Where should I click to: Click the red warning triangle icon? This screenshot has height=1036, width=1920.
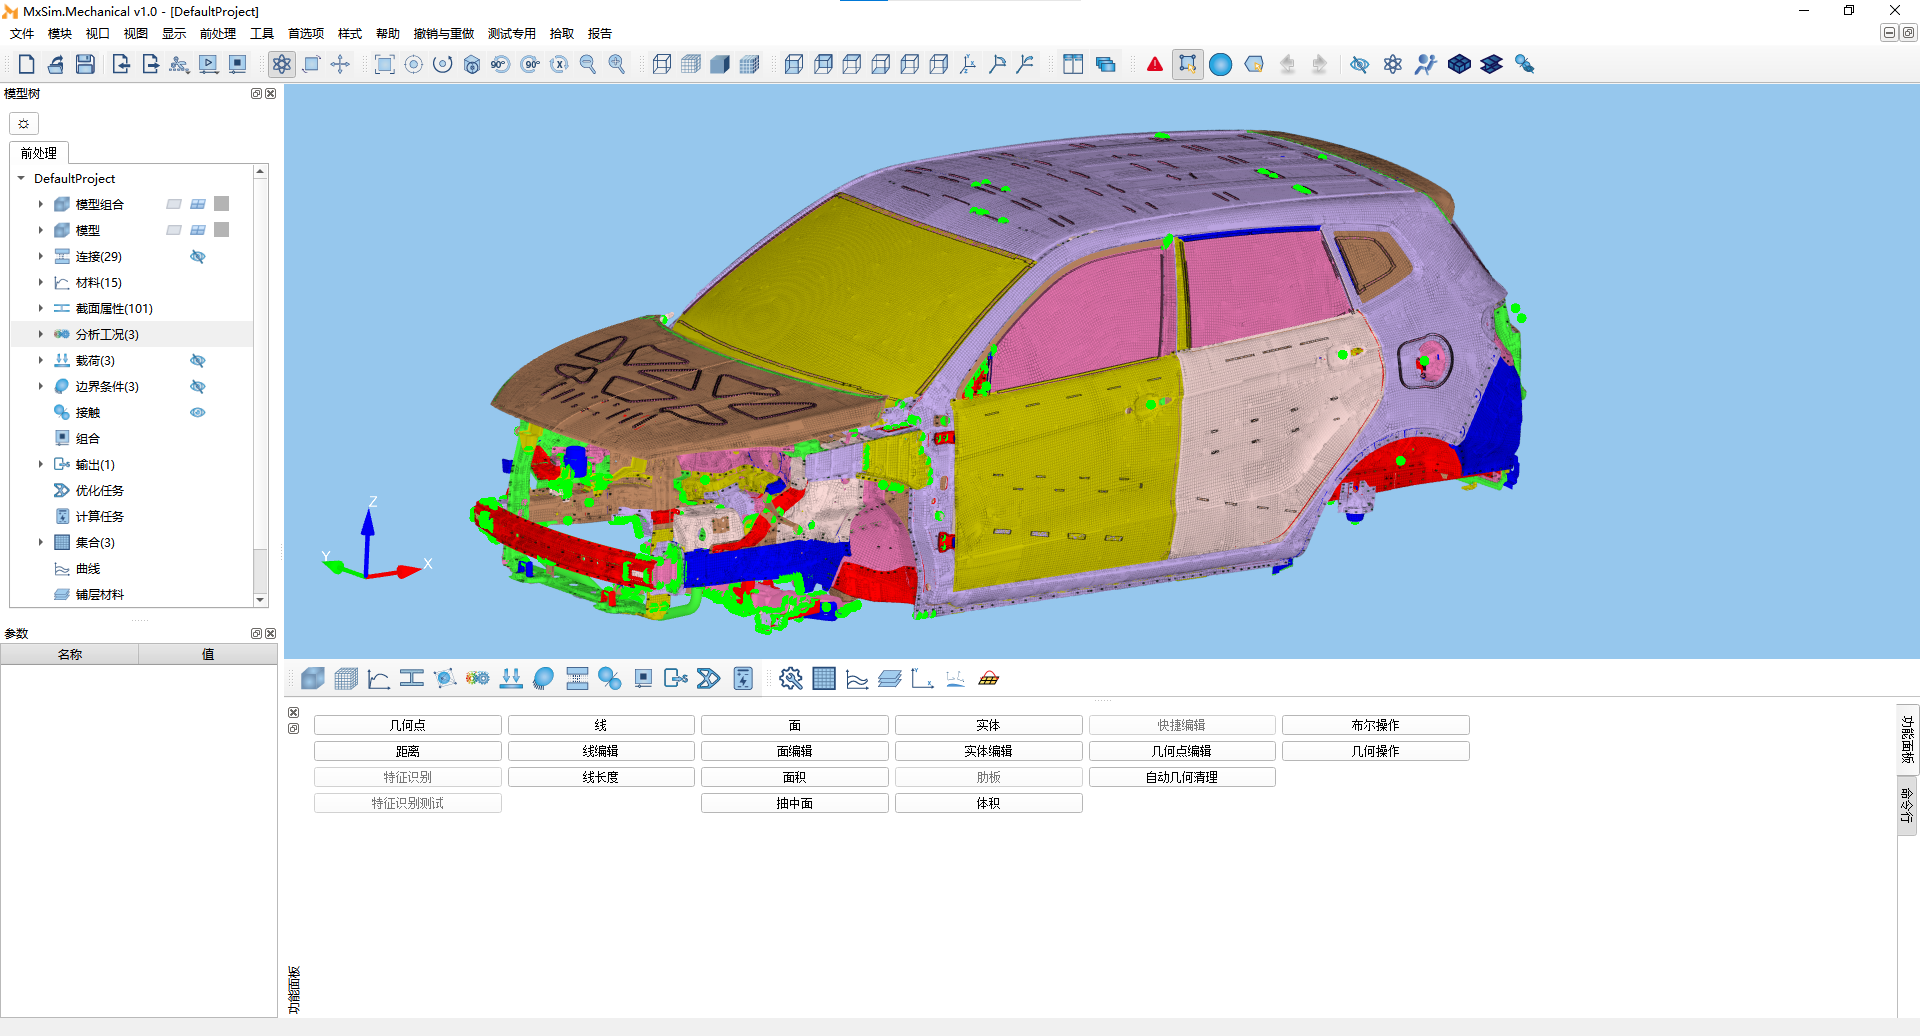tap(1155, 65)
